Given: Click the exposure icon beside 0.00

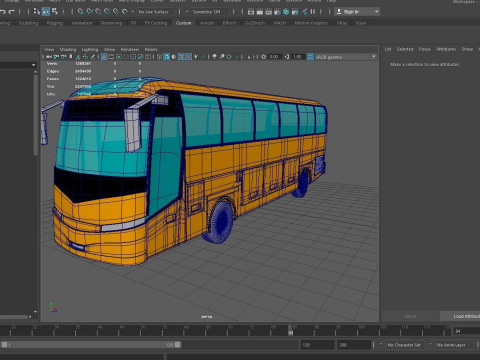Looking at the screenshot, I should pos(264,57).
